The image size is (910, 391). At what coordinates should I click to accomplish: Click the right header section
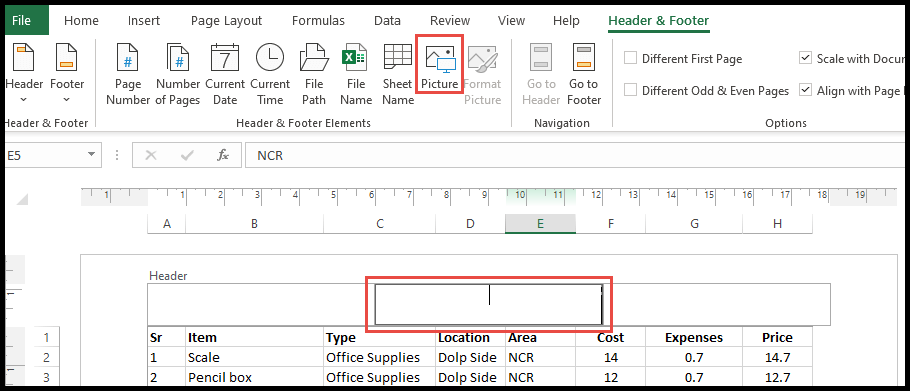[716, 304]
